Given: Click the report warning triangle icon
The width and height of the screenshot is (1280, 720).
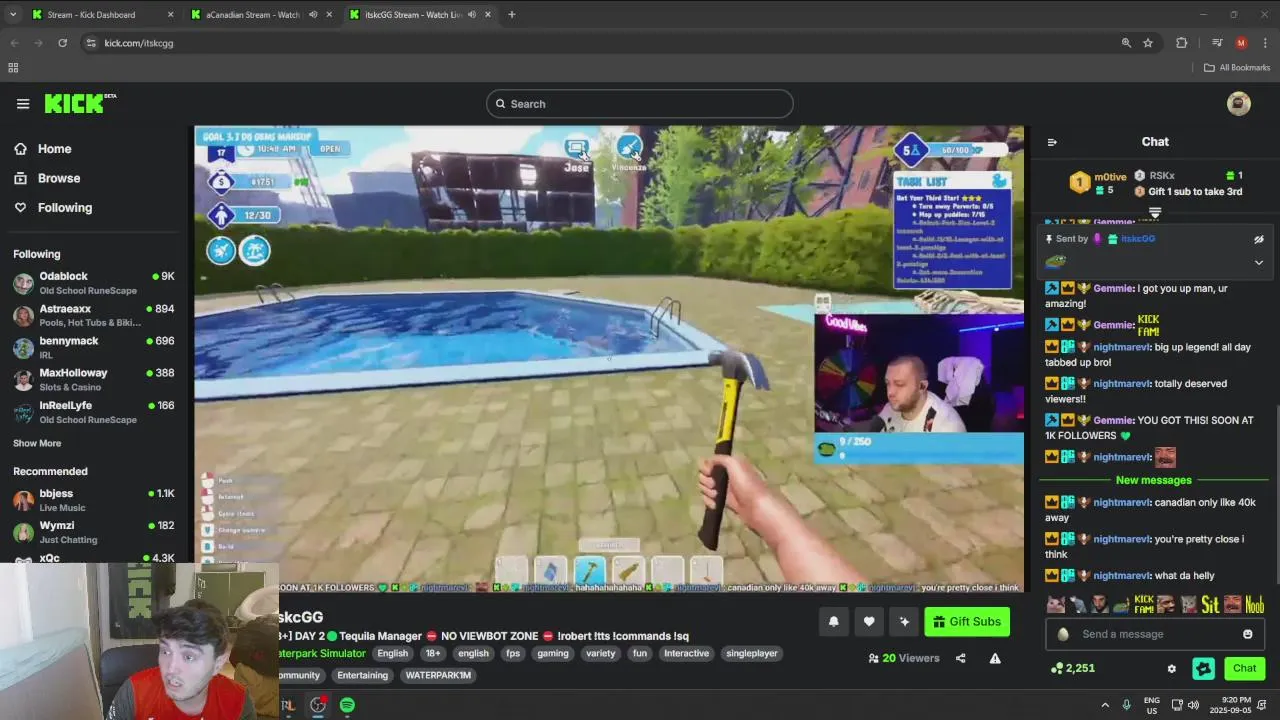Looking at the screenshot, I should [995, 658].
